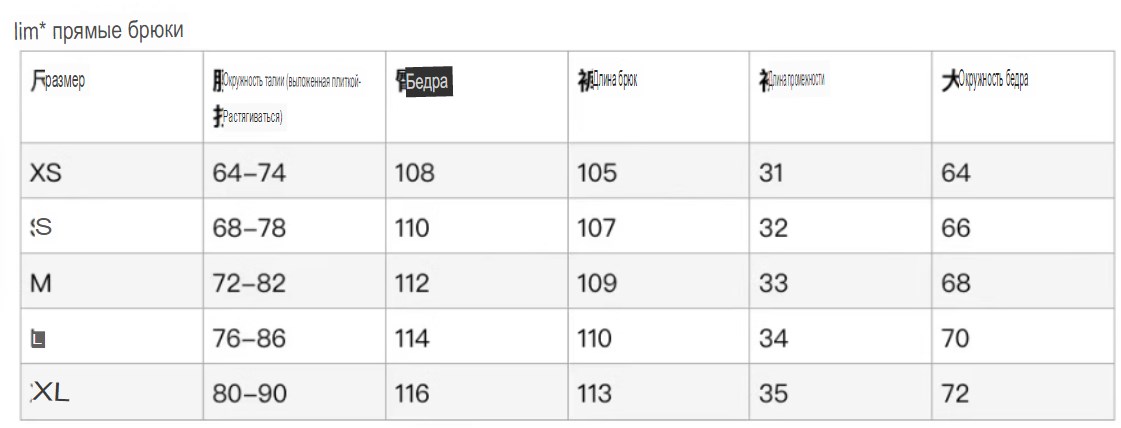Select the XL size row label
Screen dimensions: 1121x428
click(49, 392)
